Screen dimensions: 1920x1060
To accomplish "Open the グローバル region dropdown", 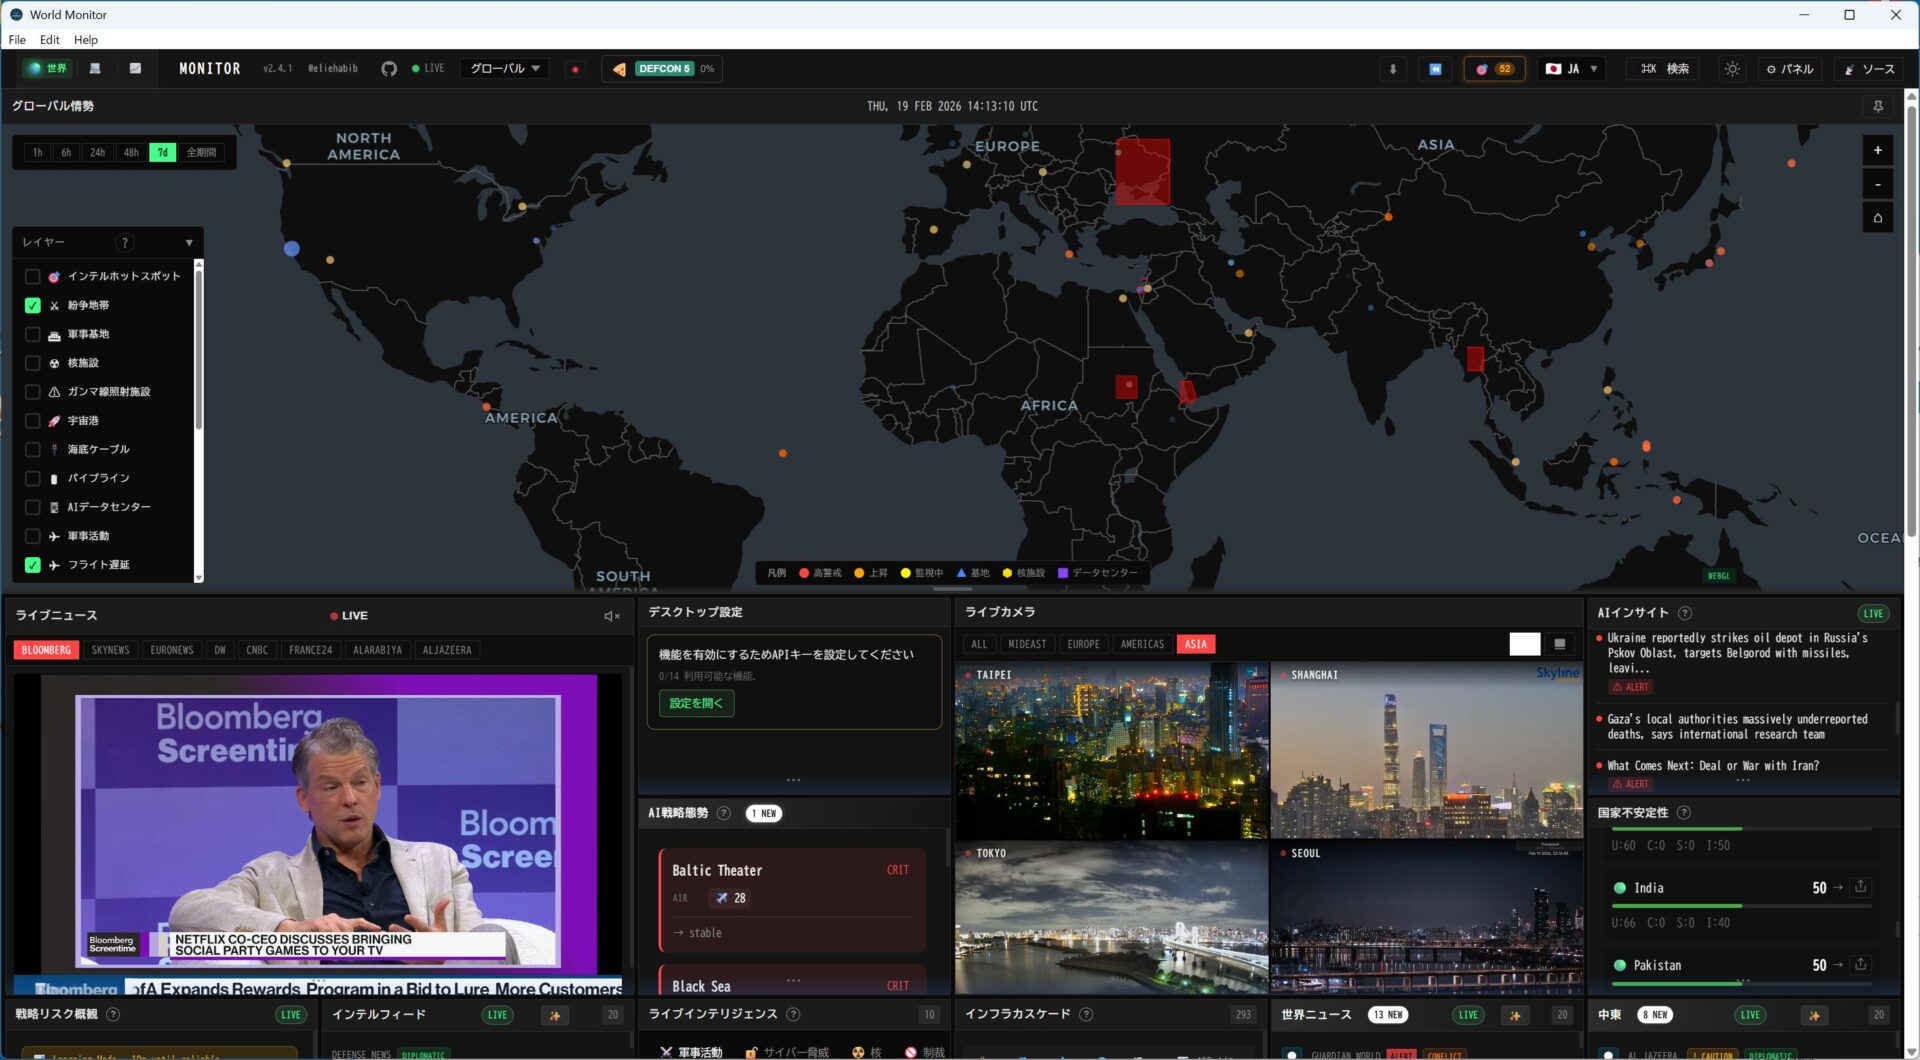I will (504, 69).
